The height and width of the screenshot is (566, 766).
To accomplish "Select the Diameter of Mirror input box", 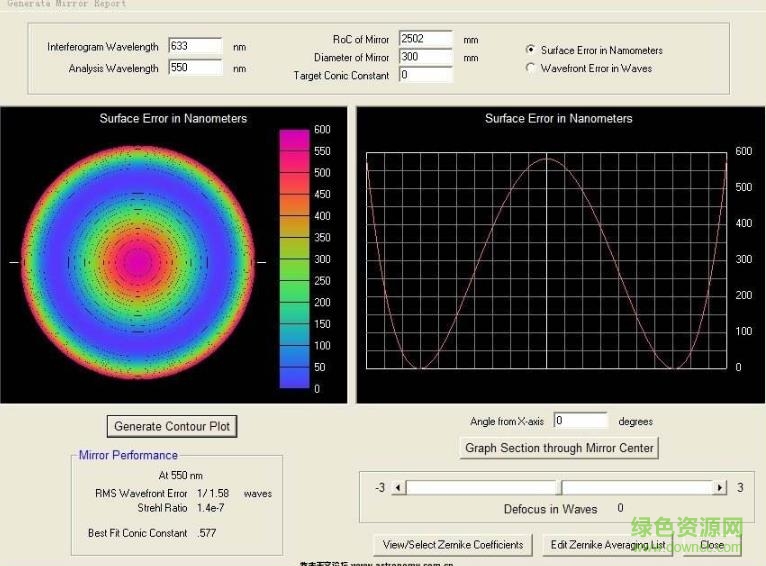I will click(425, 57).
